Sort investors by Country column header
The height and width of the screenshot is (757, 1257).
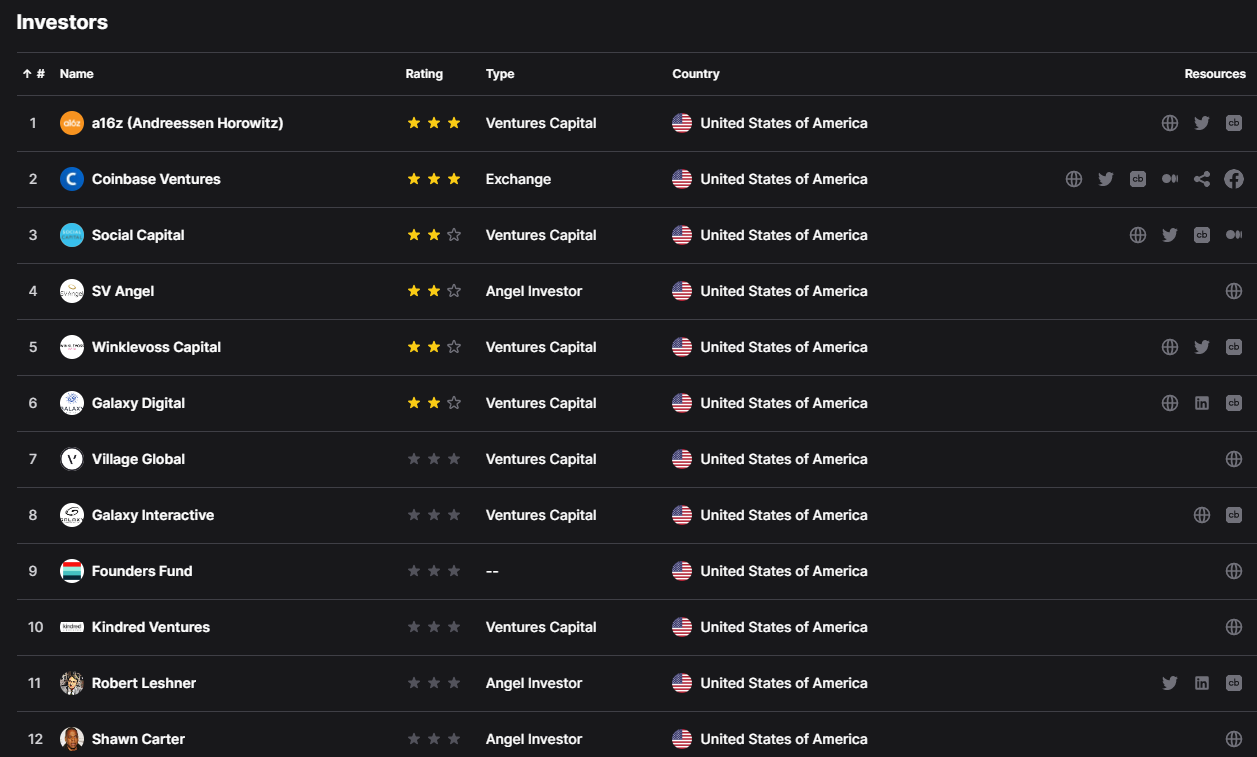click(x=696, y=74)
